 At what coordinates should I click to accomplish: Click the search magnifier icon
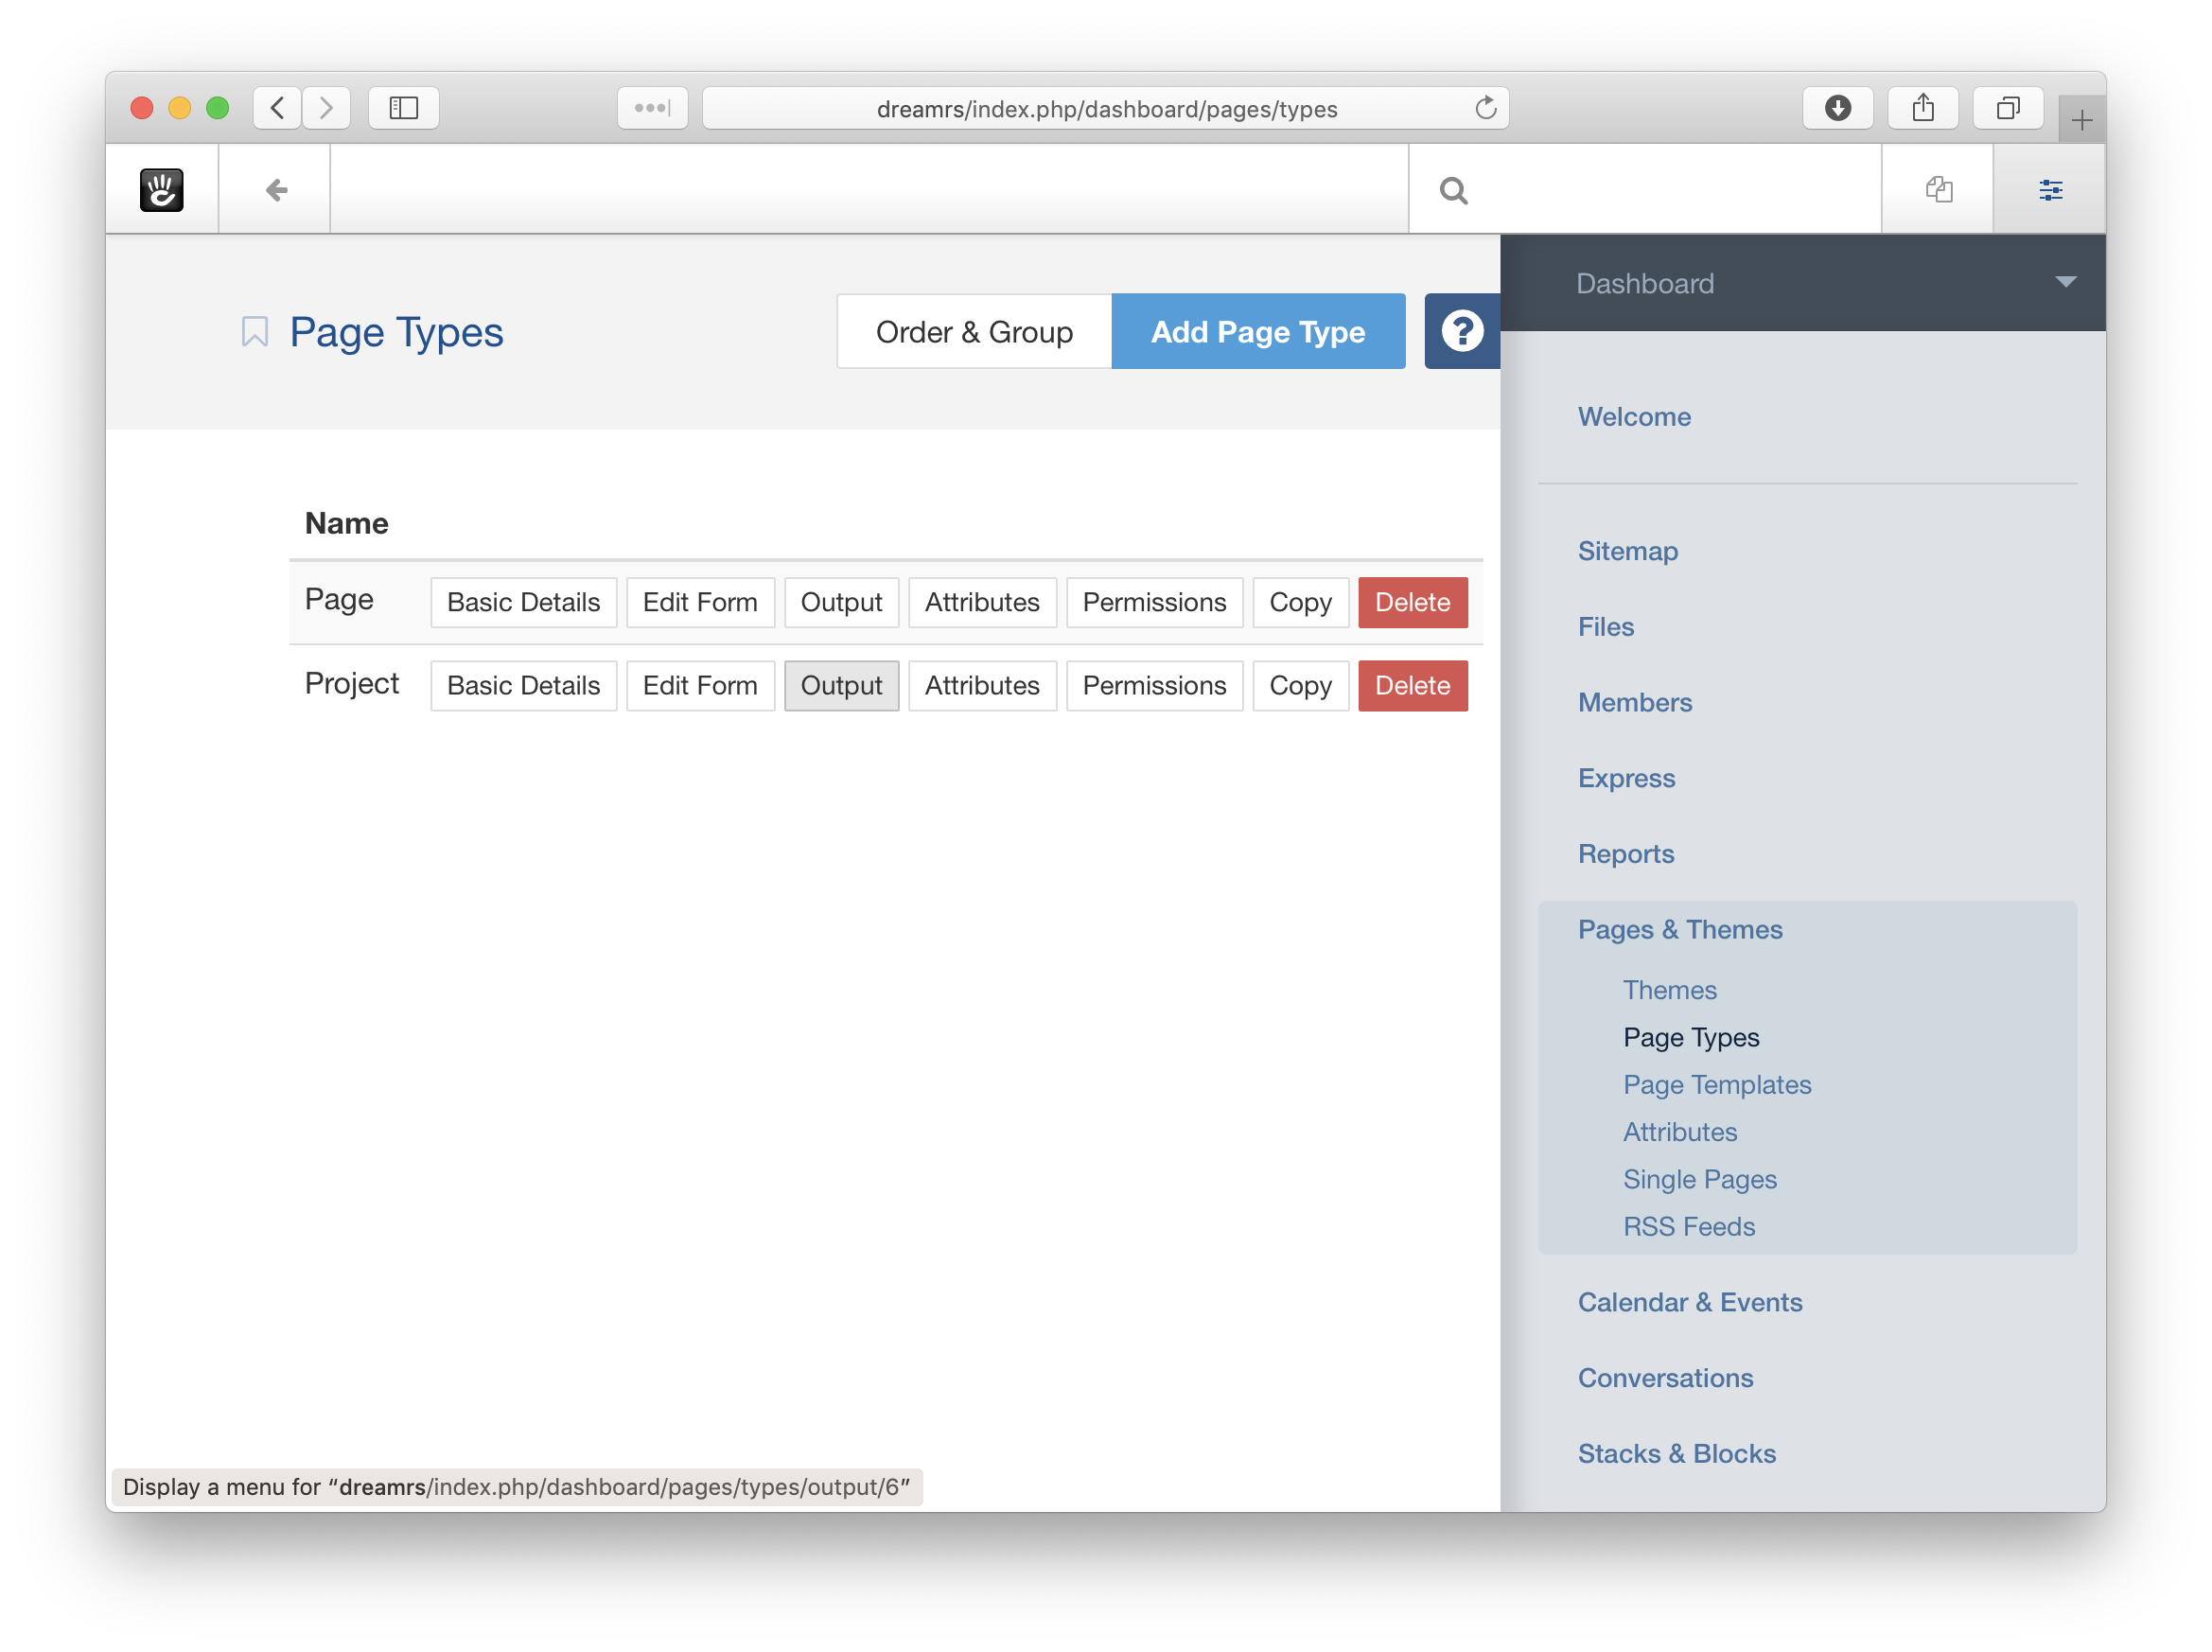[1453, 190]
